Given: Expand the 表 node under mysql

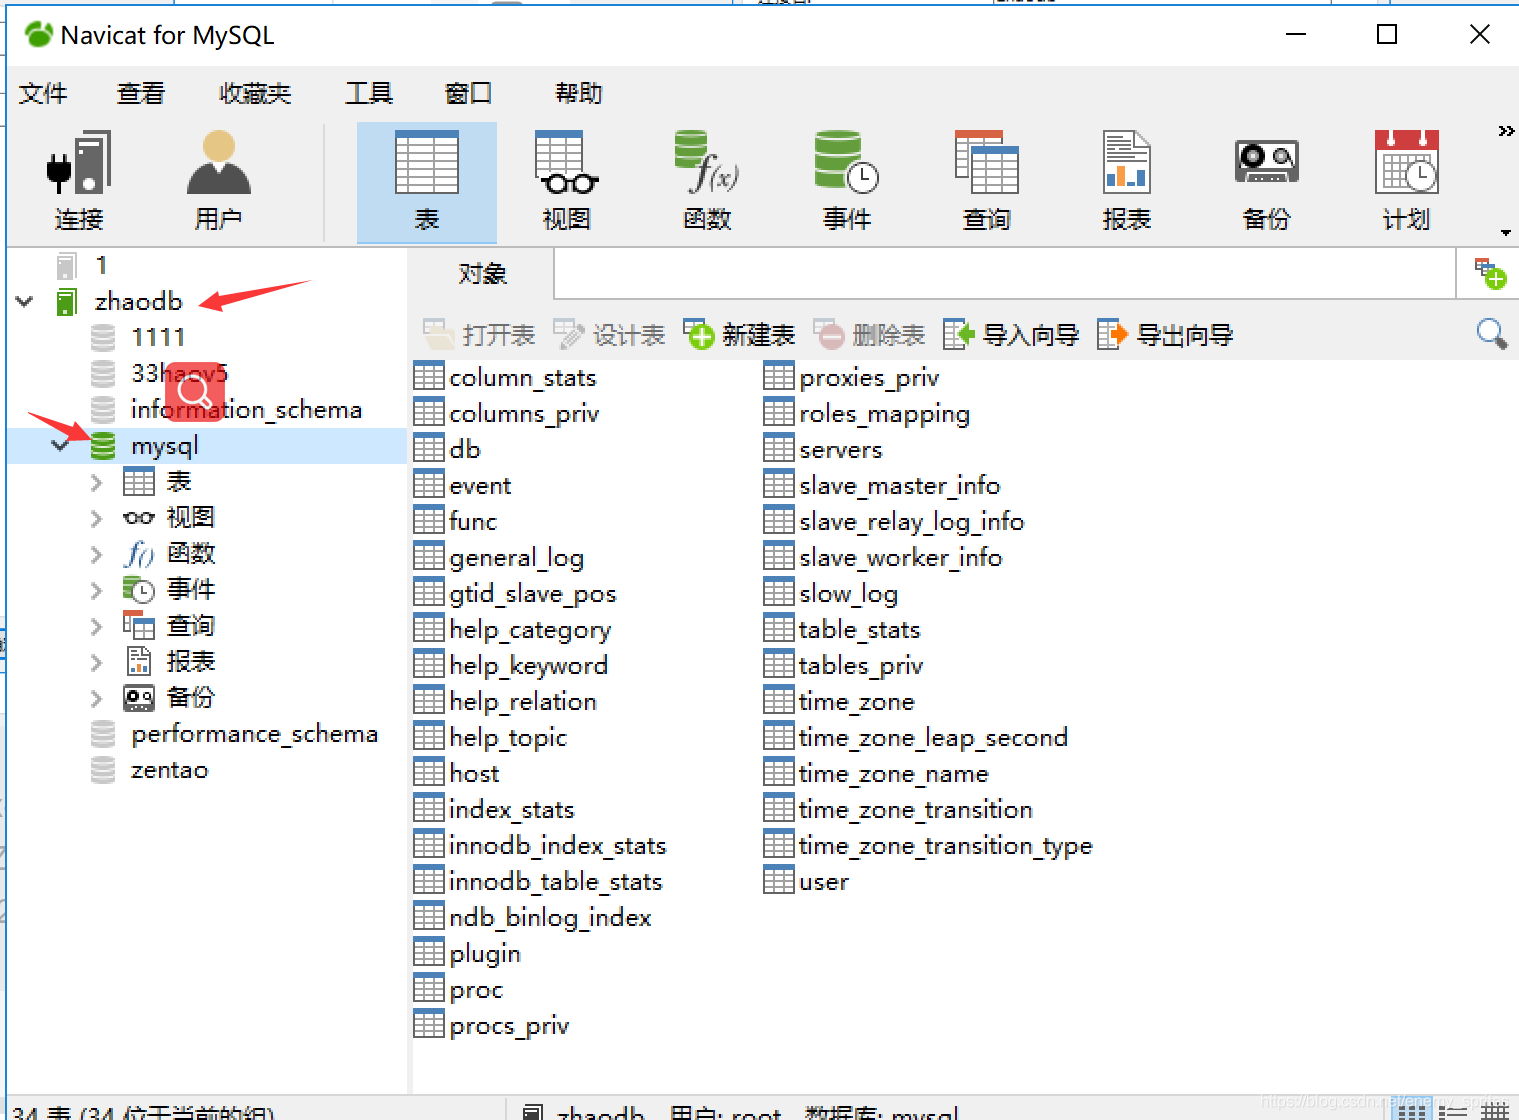Looking at the screenshot, I should coord(96,482).
